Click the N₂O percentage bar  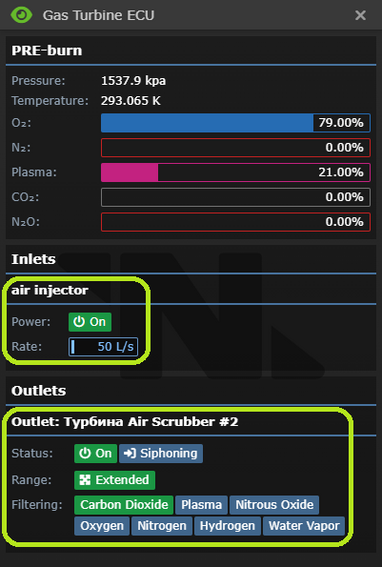coord(236,222)
